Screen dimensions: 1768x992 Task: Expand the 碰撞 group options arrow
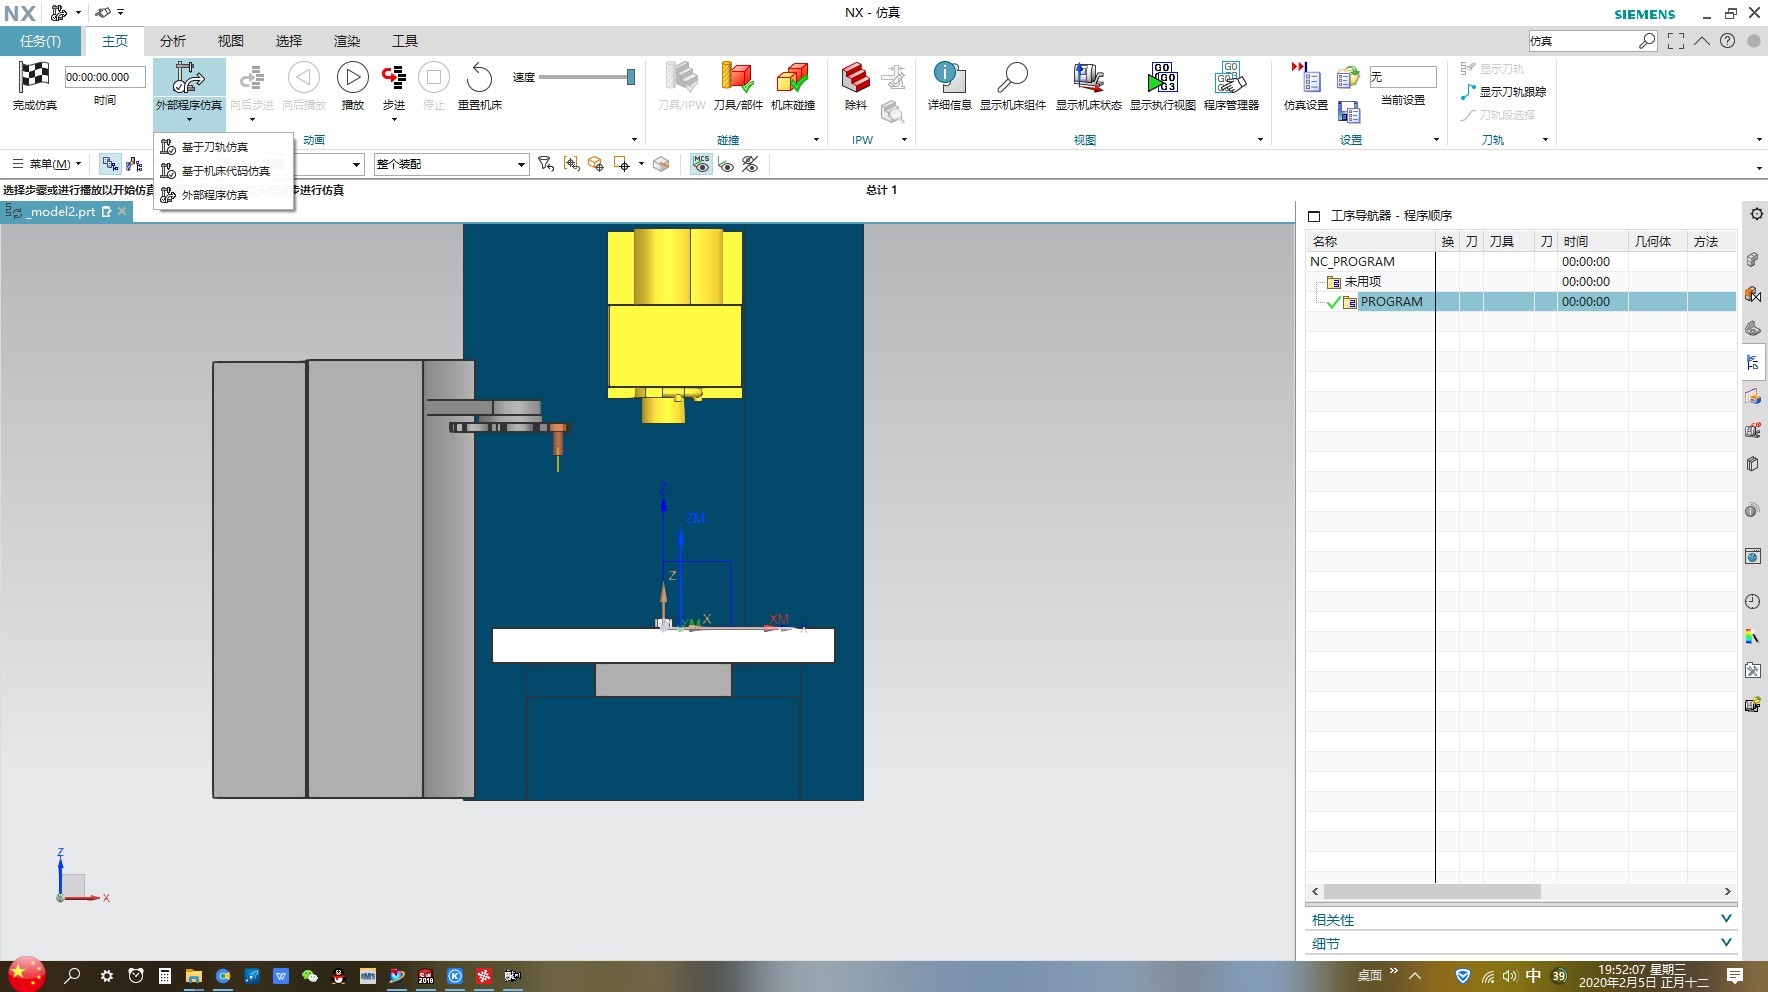click(x=816, y=140)
